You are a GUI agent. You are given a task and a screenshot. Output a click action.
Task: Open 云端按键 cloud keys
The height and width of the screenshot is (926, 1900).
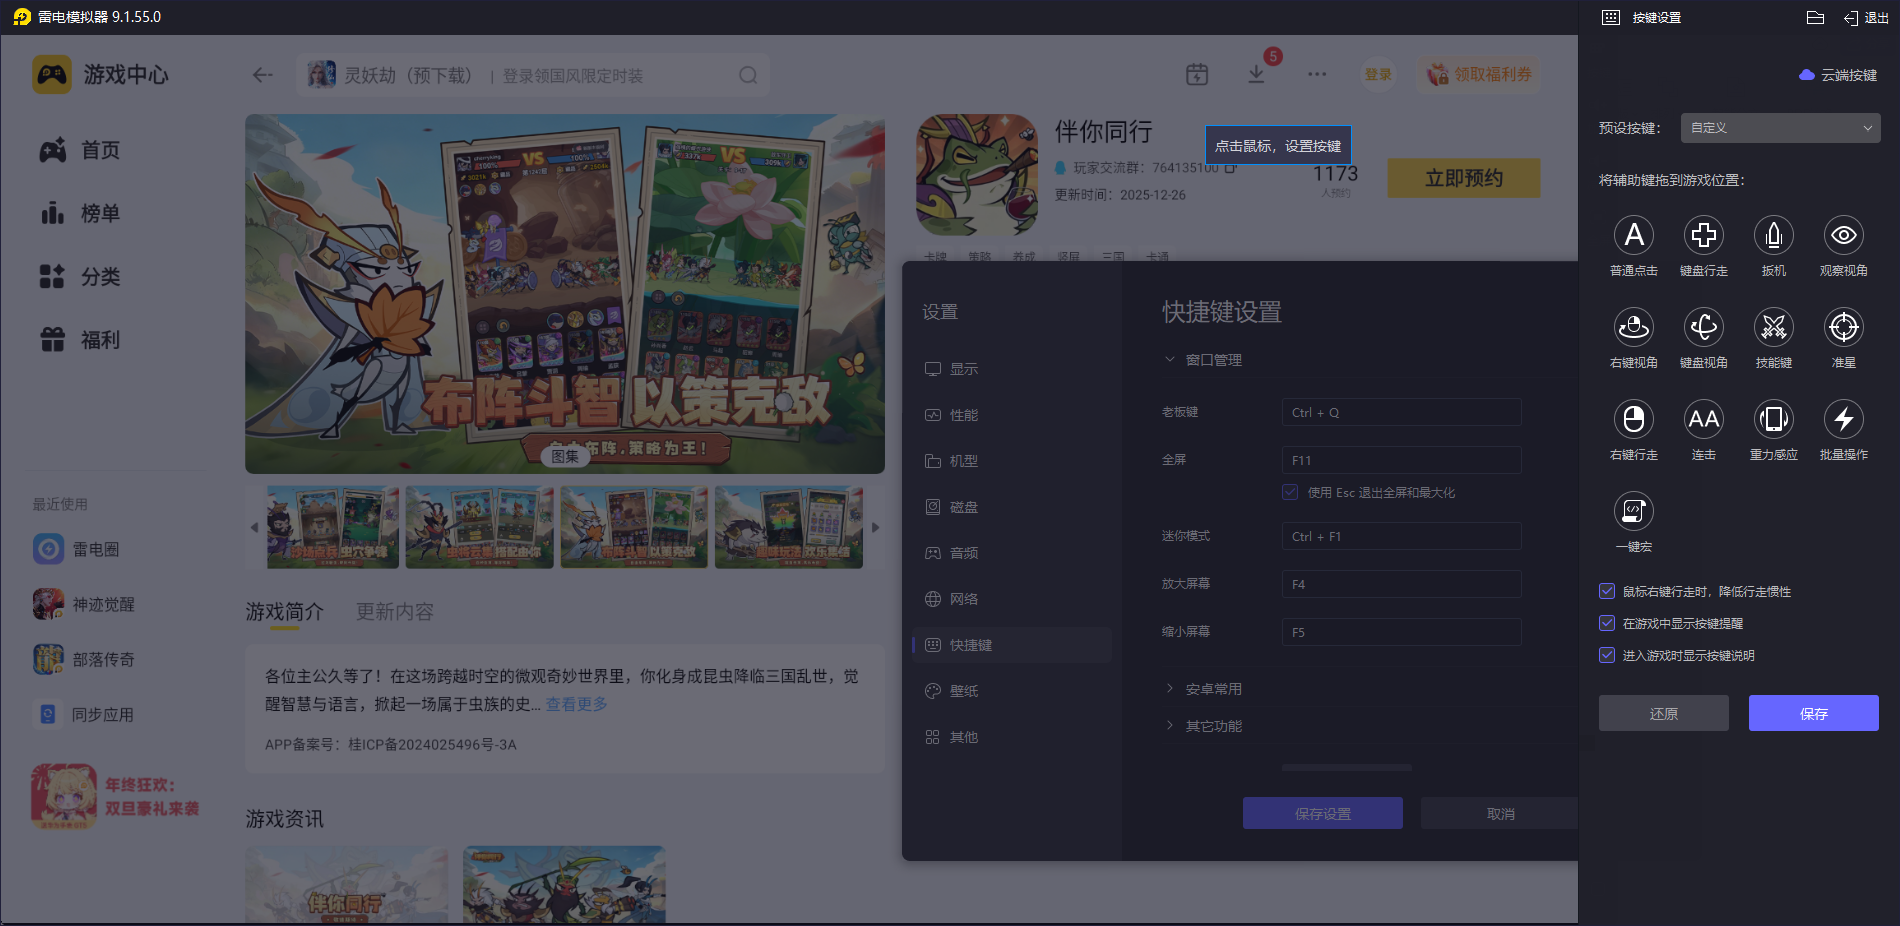pos(1838,75)
